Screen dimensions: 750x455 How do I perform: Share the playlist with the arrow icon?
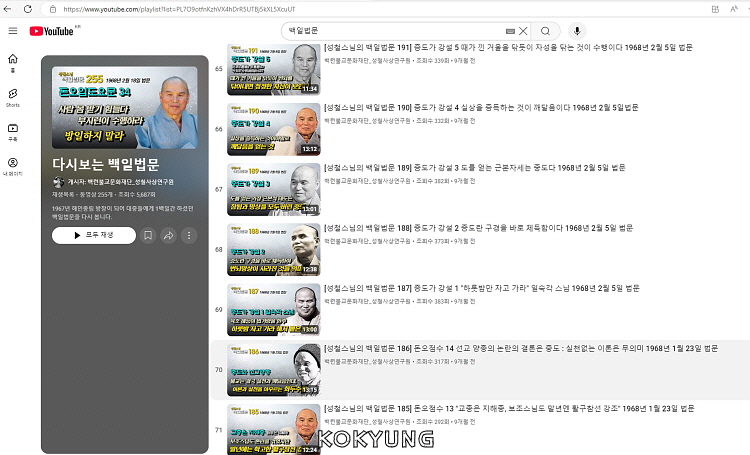point(169,235)
